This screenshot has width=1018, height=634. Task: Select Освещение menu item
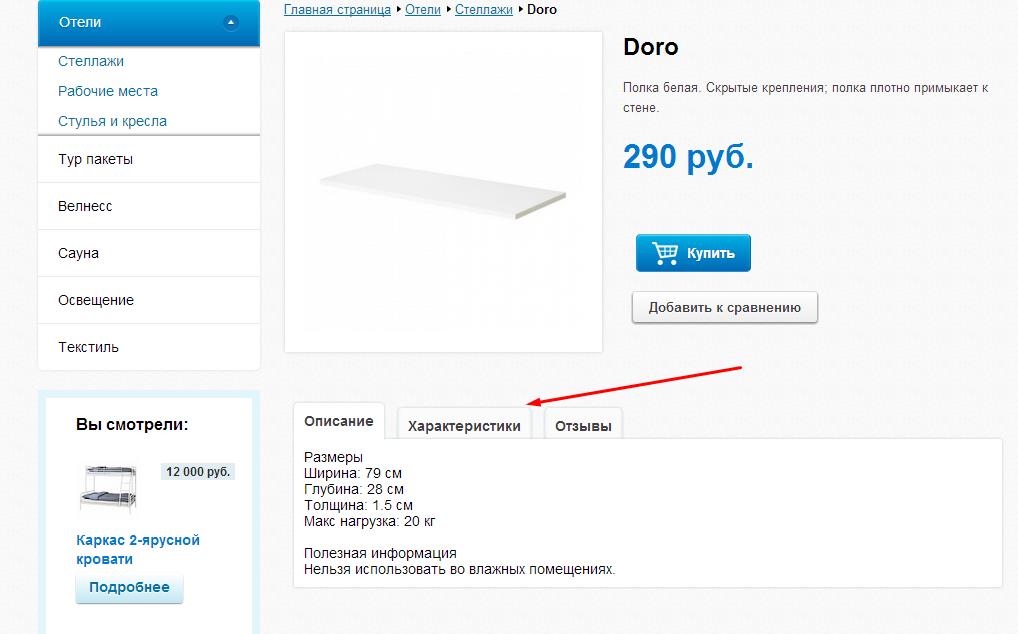pos(149,300)
